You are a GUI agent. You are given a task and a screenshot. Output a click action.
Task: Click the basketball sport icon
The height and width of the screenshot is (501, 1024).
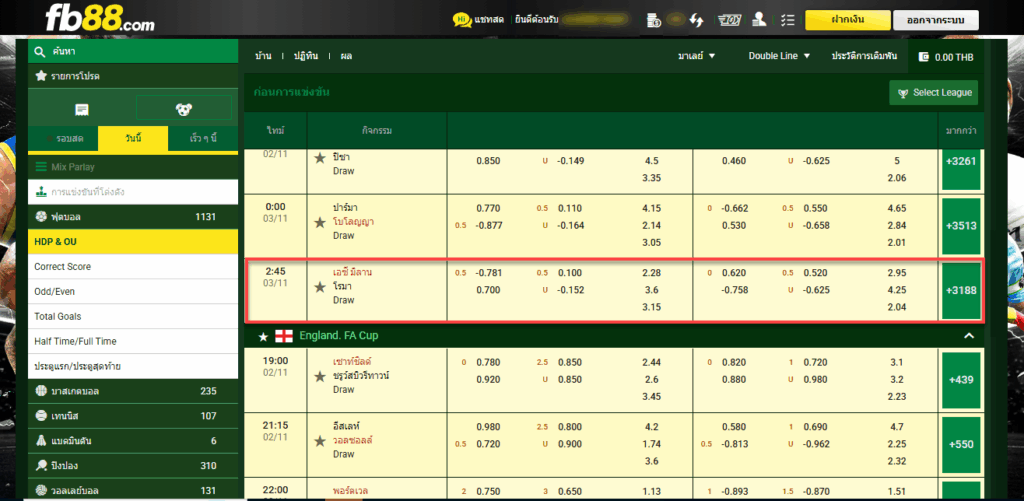(41, 391)
